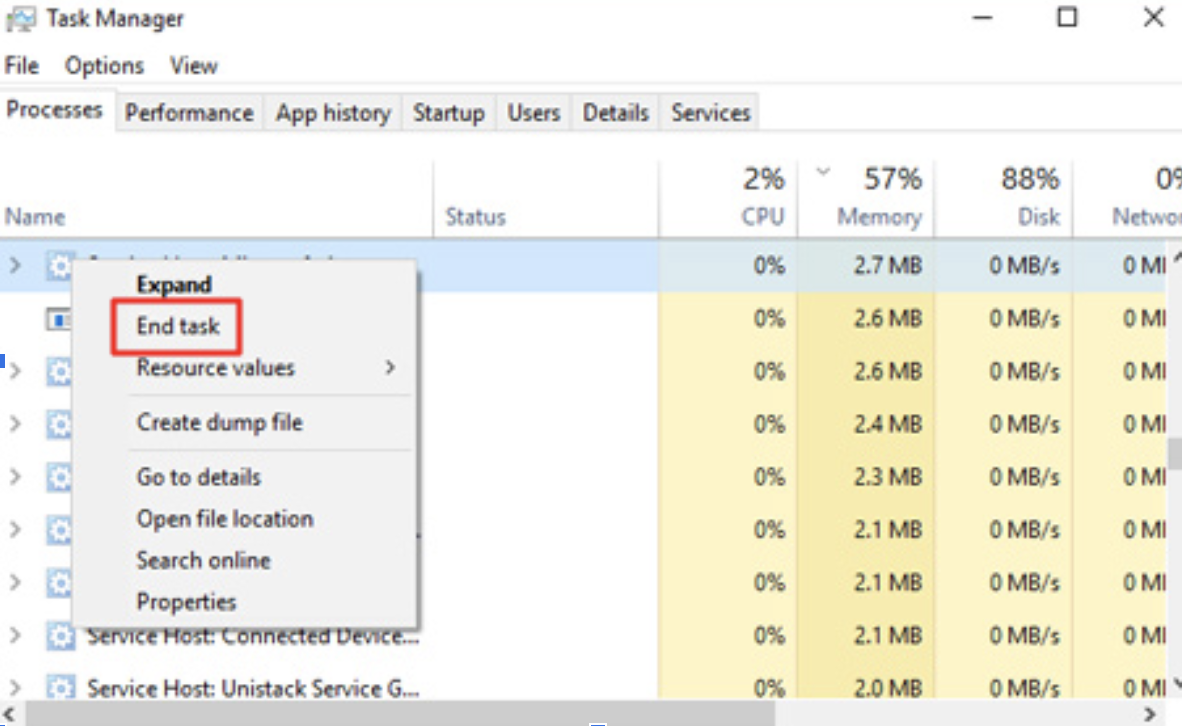Switch to the Details tab
The height and width of the screenshot is (726, 1182).
point(614,112)
